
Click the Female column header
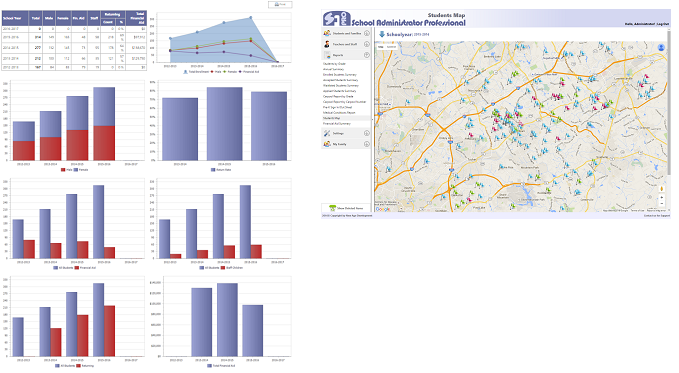(63, 18)
